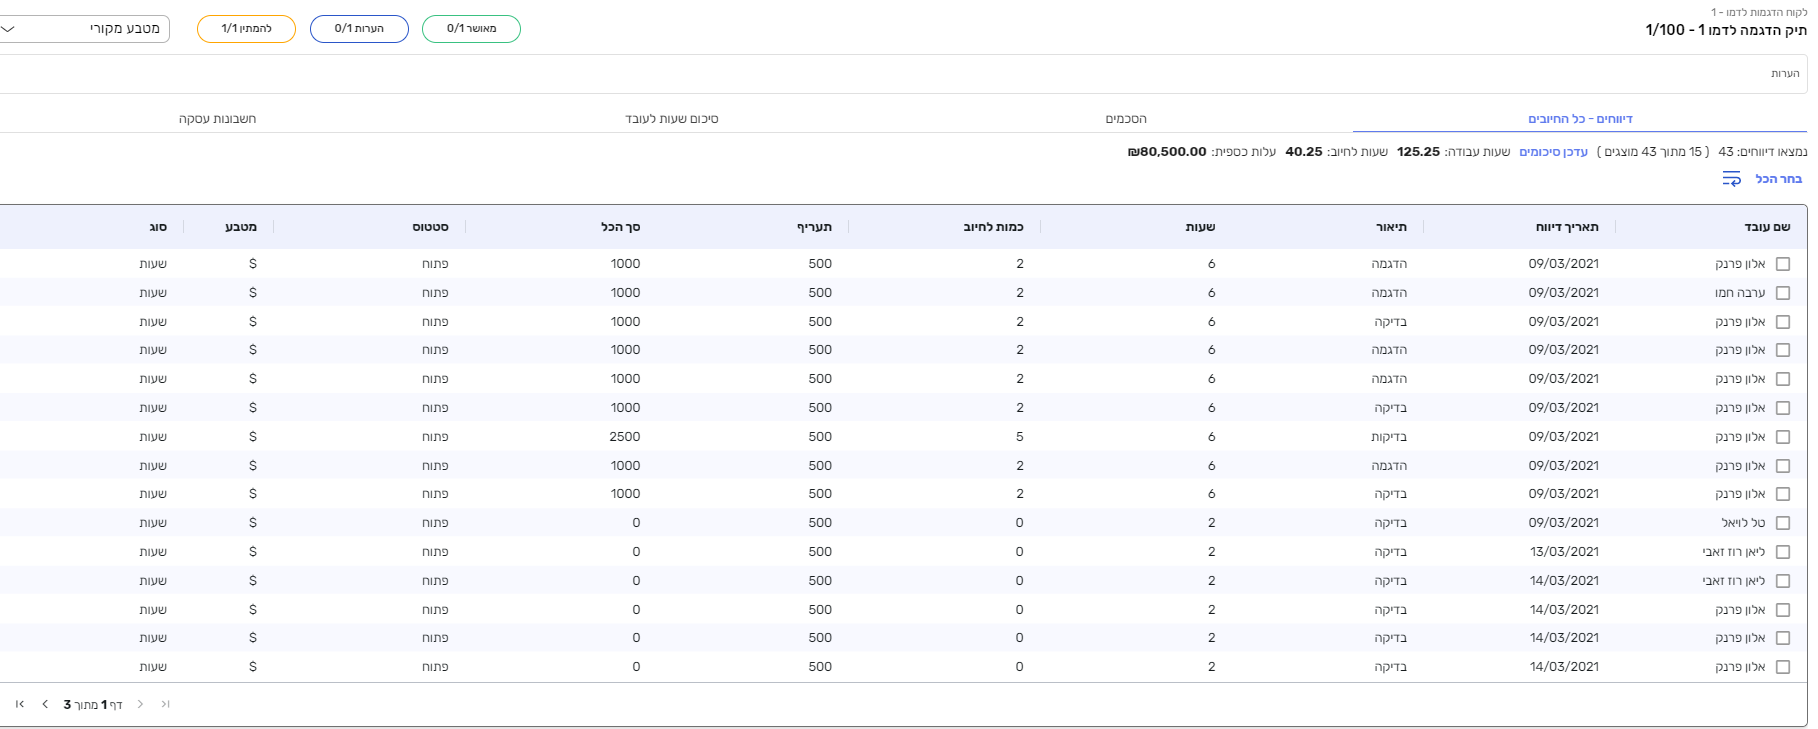This screenshot has width=1818, height=729.
Task: Click the תאריך דיווח column header
Action: tap(1567, 227)
